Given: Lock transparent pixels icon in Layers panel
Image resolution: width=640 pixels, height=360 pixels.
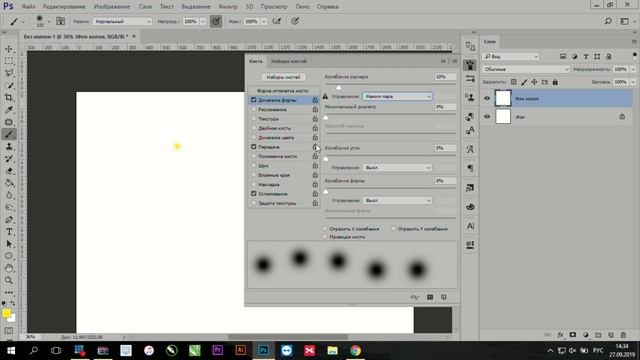Looking at the screenshot, I should point(513,82).
